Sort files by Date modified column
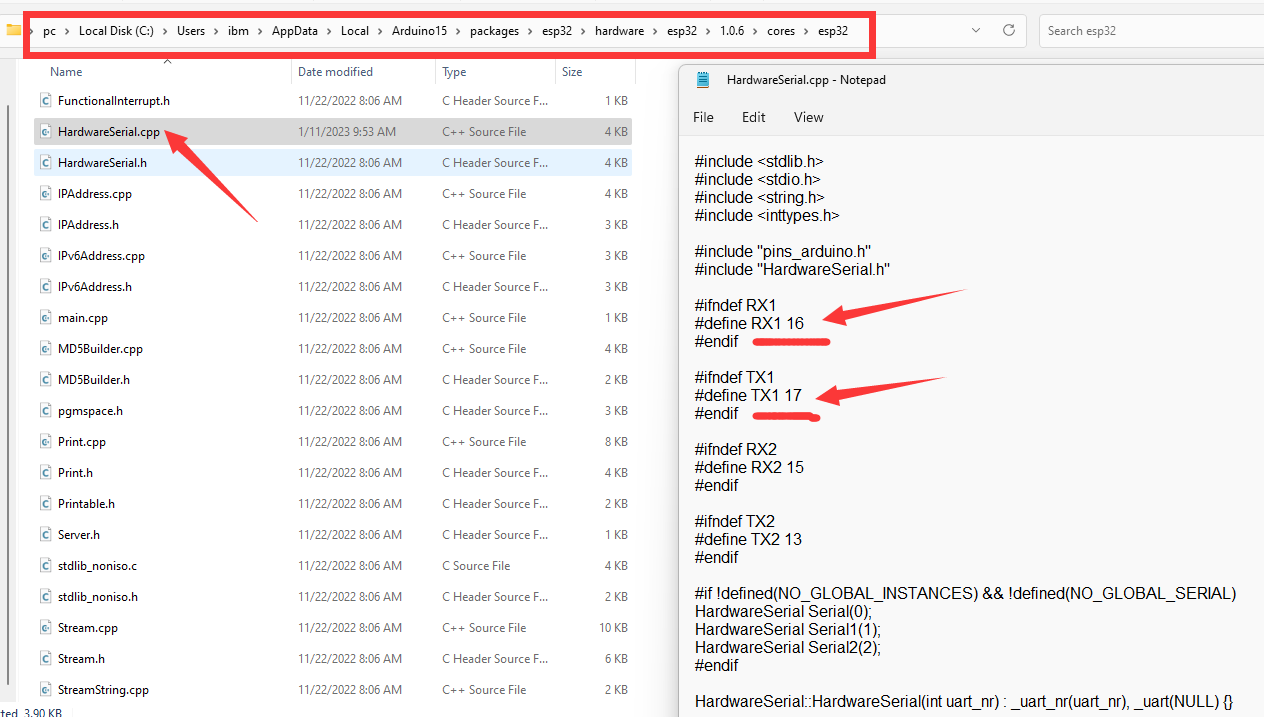Image resolution: width=1264 pixels, height=717 pixels. click(335, 72)
